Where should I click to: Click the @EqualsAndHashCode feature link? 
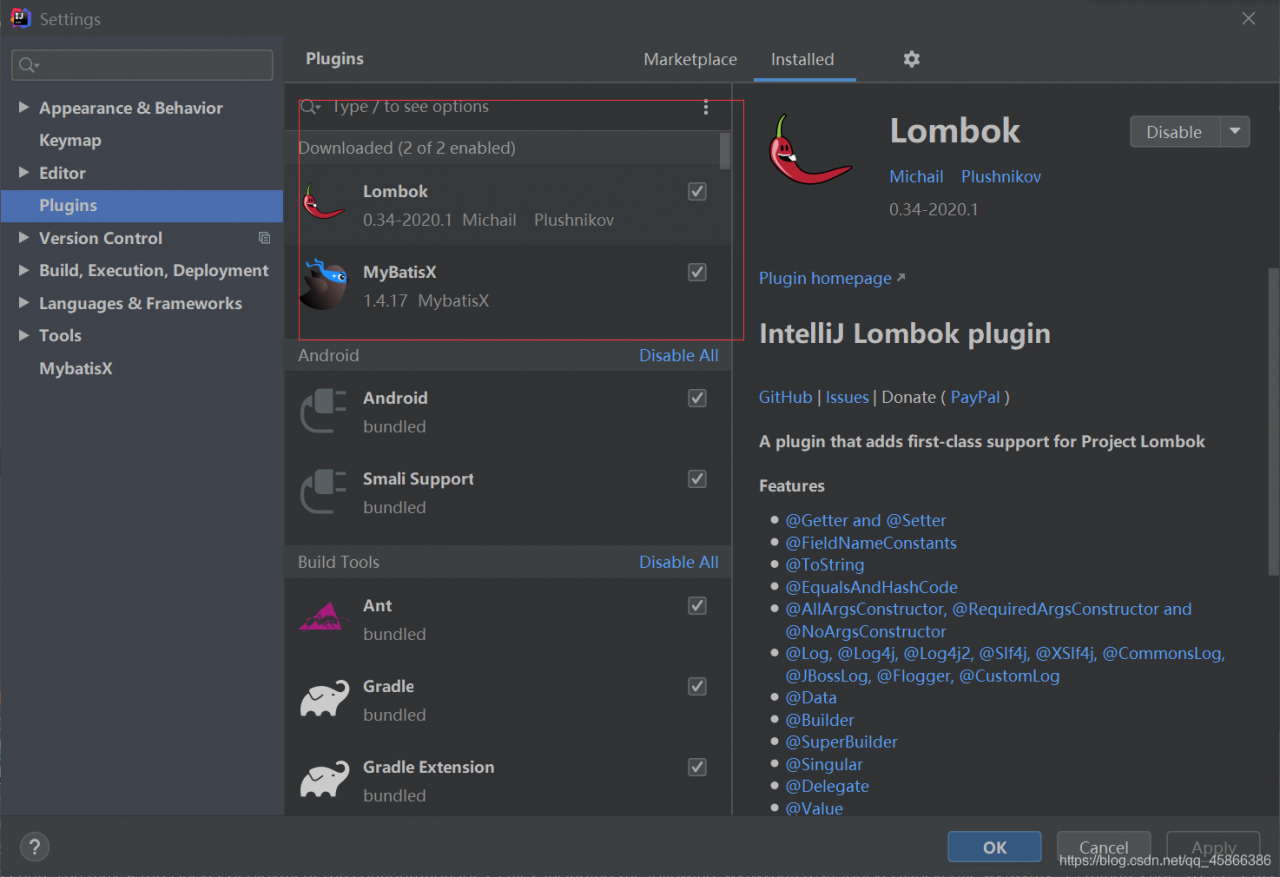click(871, 587)
